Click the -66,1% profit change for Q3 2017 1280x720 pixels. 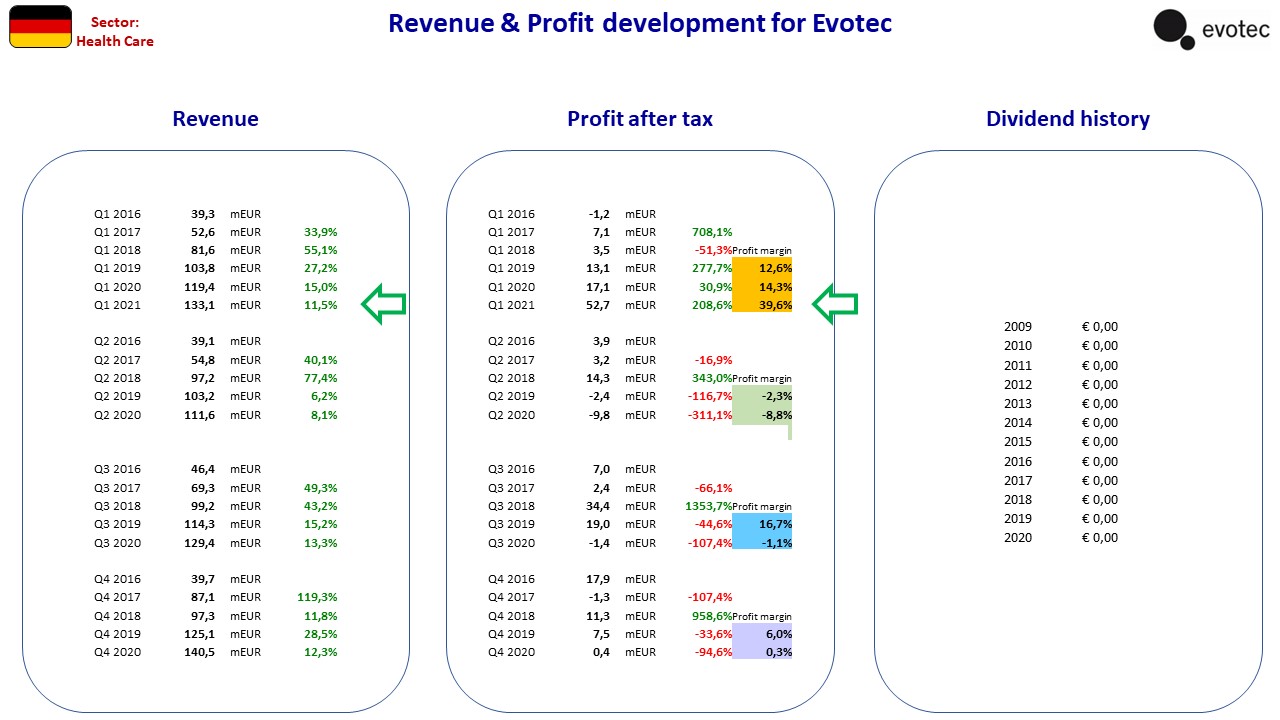[713, 488]
